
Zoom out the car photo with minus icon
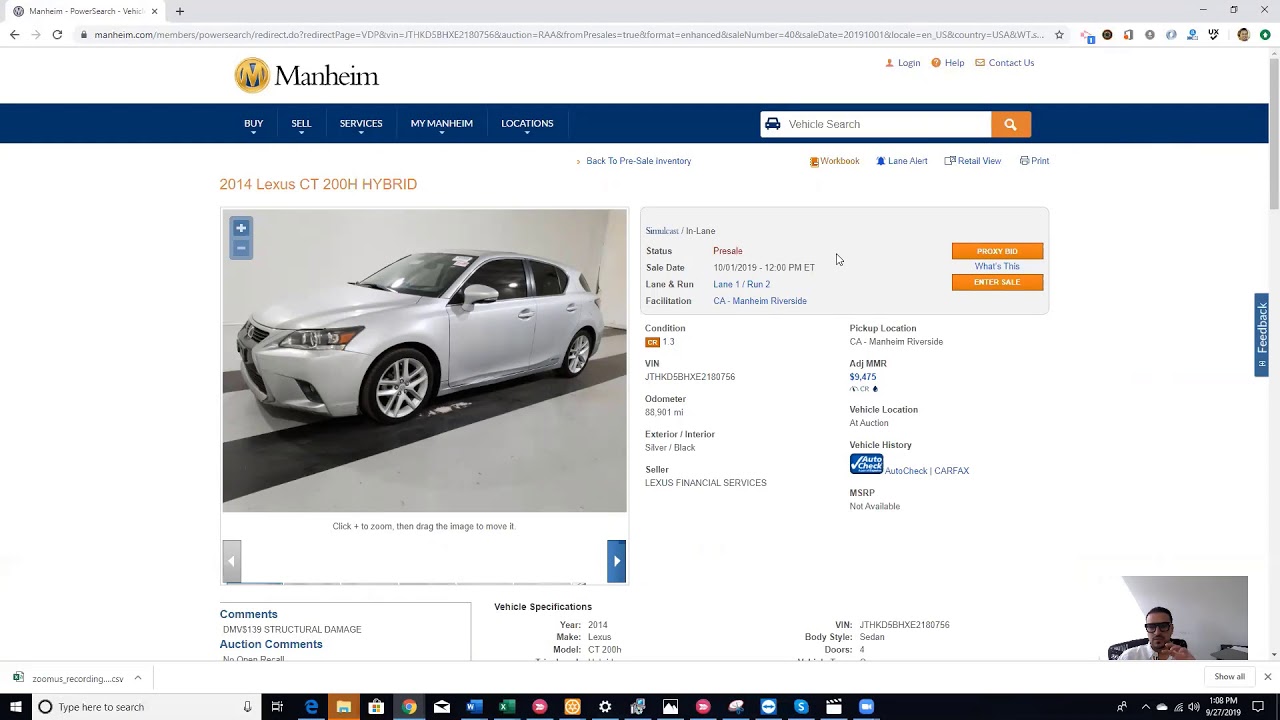coord(241,248)
